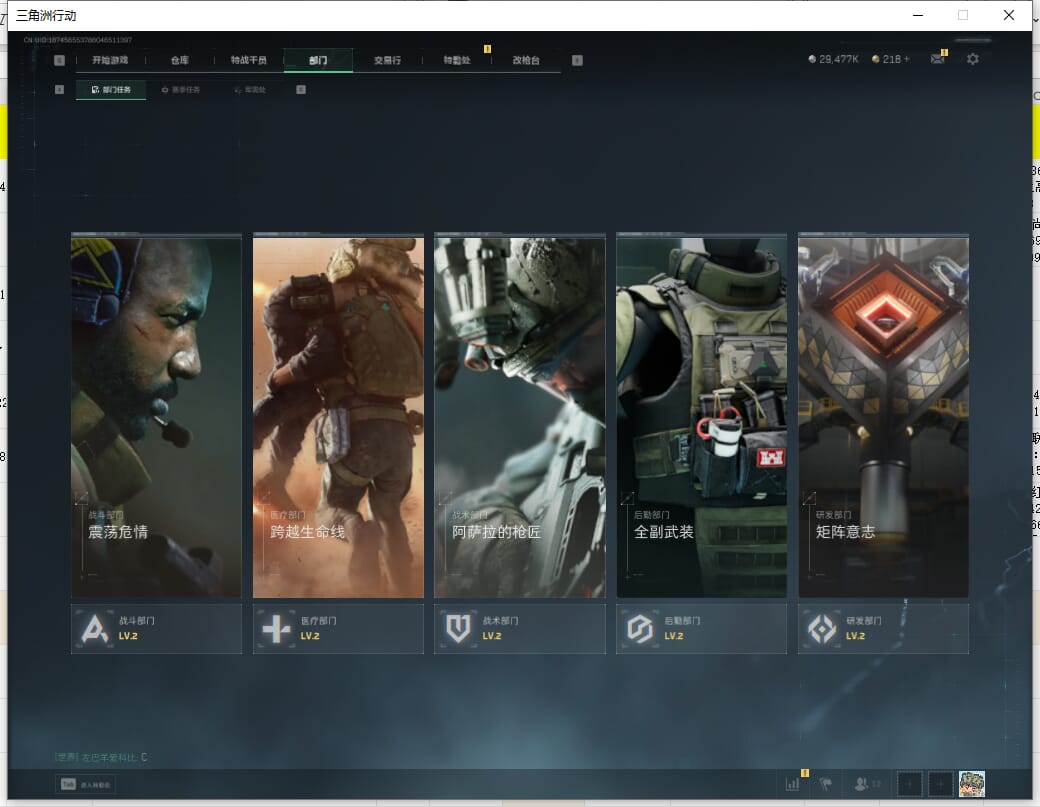The width and height of the screenshot is (1040, 807).
Task: Click the player avatar in bottom right
Action: tap(972, 784)
